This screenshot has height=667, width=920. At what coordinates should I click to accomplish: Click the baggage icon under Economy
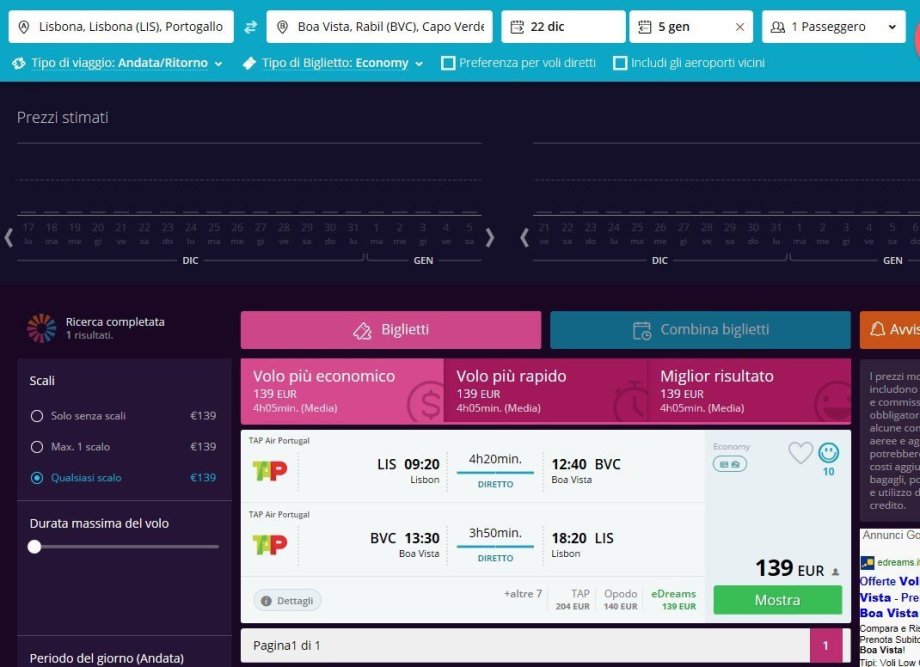coord(729,464)
